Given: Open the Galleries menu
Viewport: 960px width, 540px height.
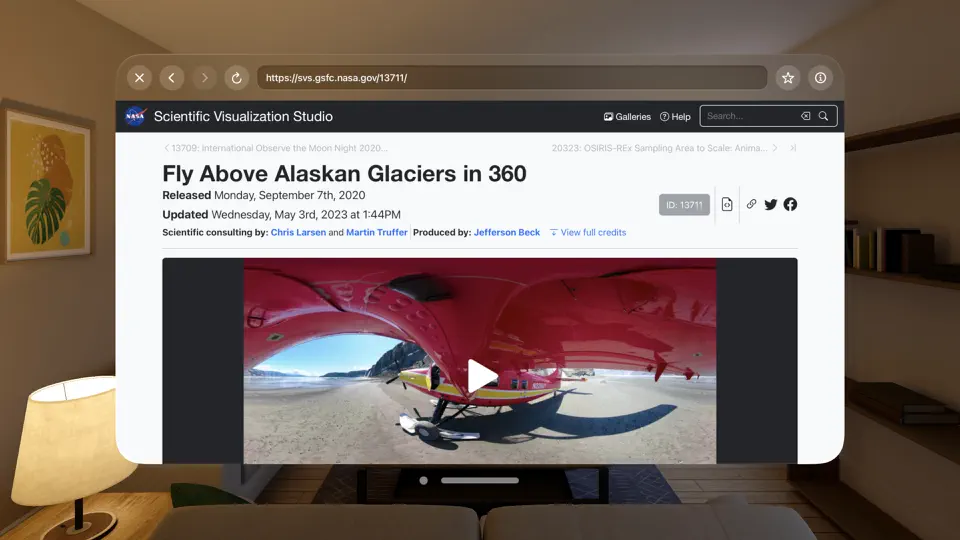Looking at the screenshot, I should 627,116.
